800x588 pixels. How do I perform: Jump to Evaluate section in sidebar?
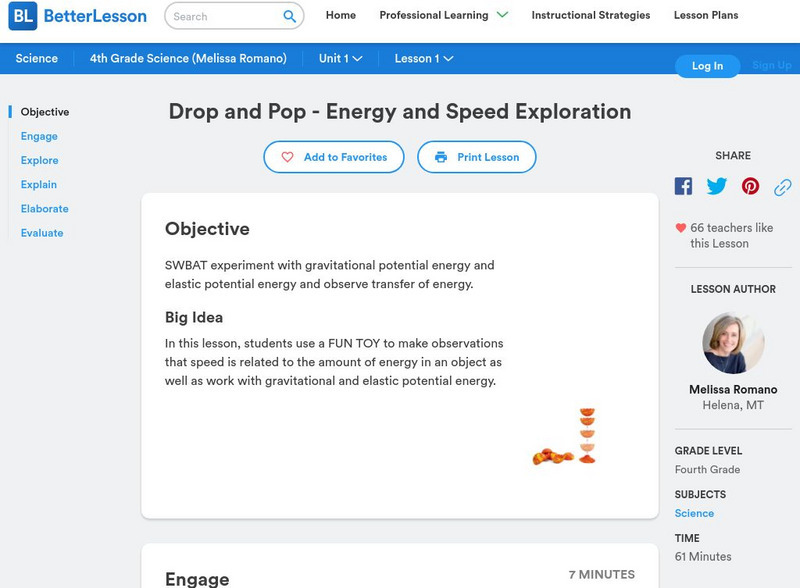click(42, 233)
